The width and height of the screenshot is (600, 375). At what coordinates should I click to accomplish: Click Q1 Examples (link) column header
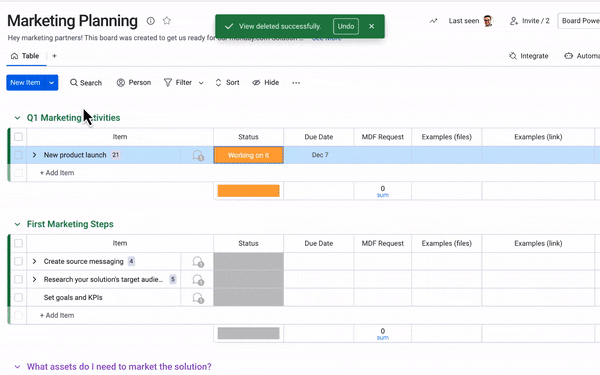click(538, 137)
